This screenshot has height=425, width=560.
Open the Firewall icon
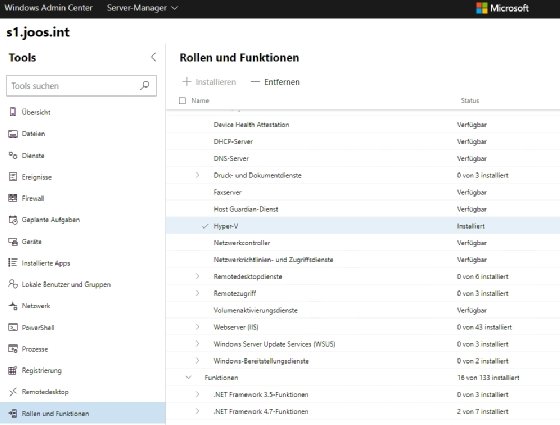(13, 198)
